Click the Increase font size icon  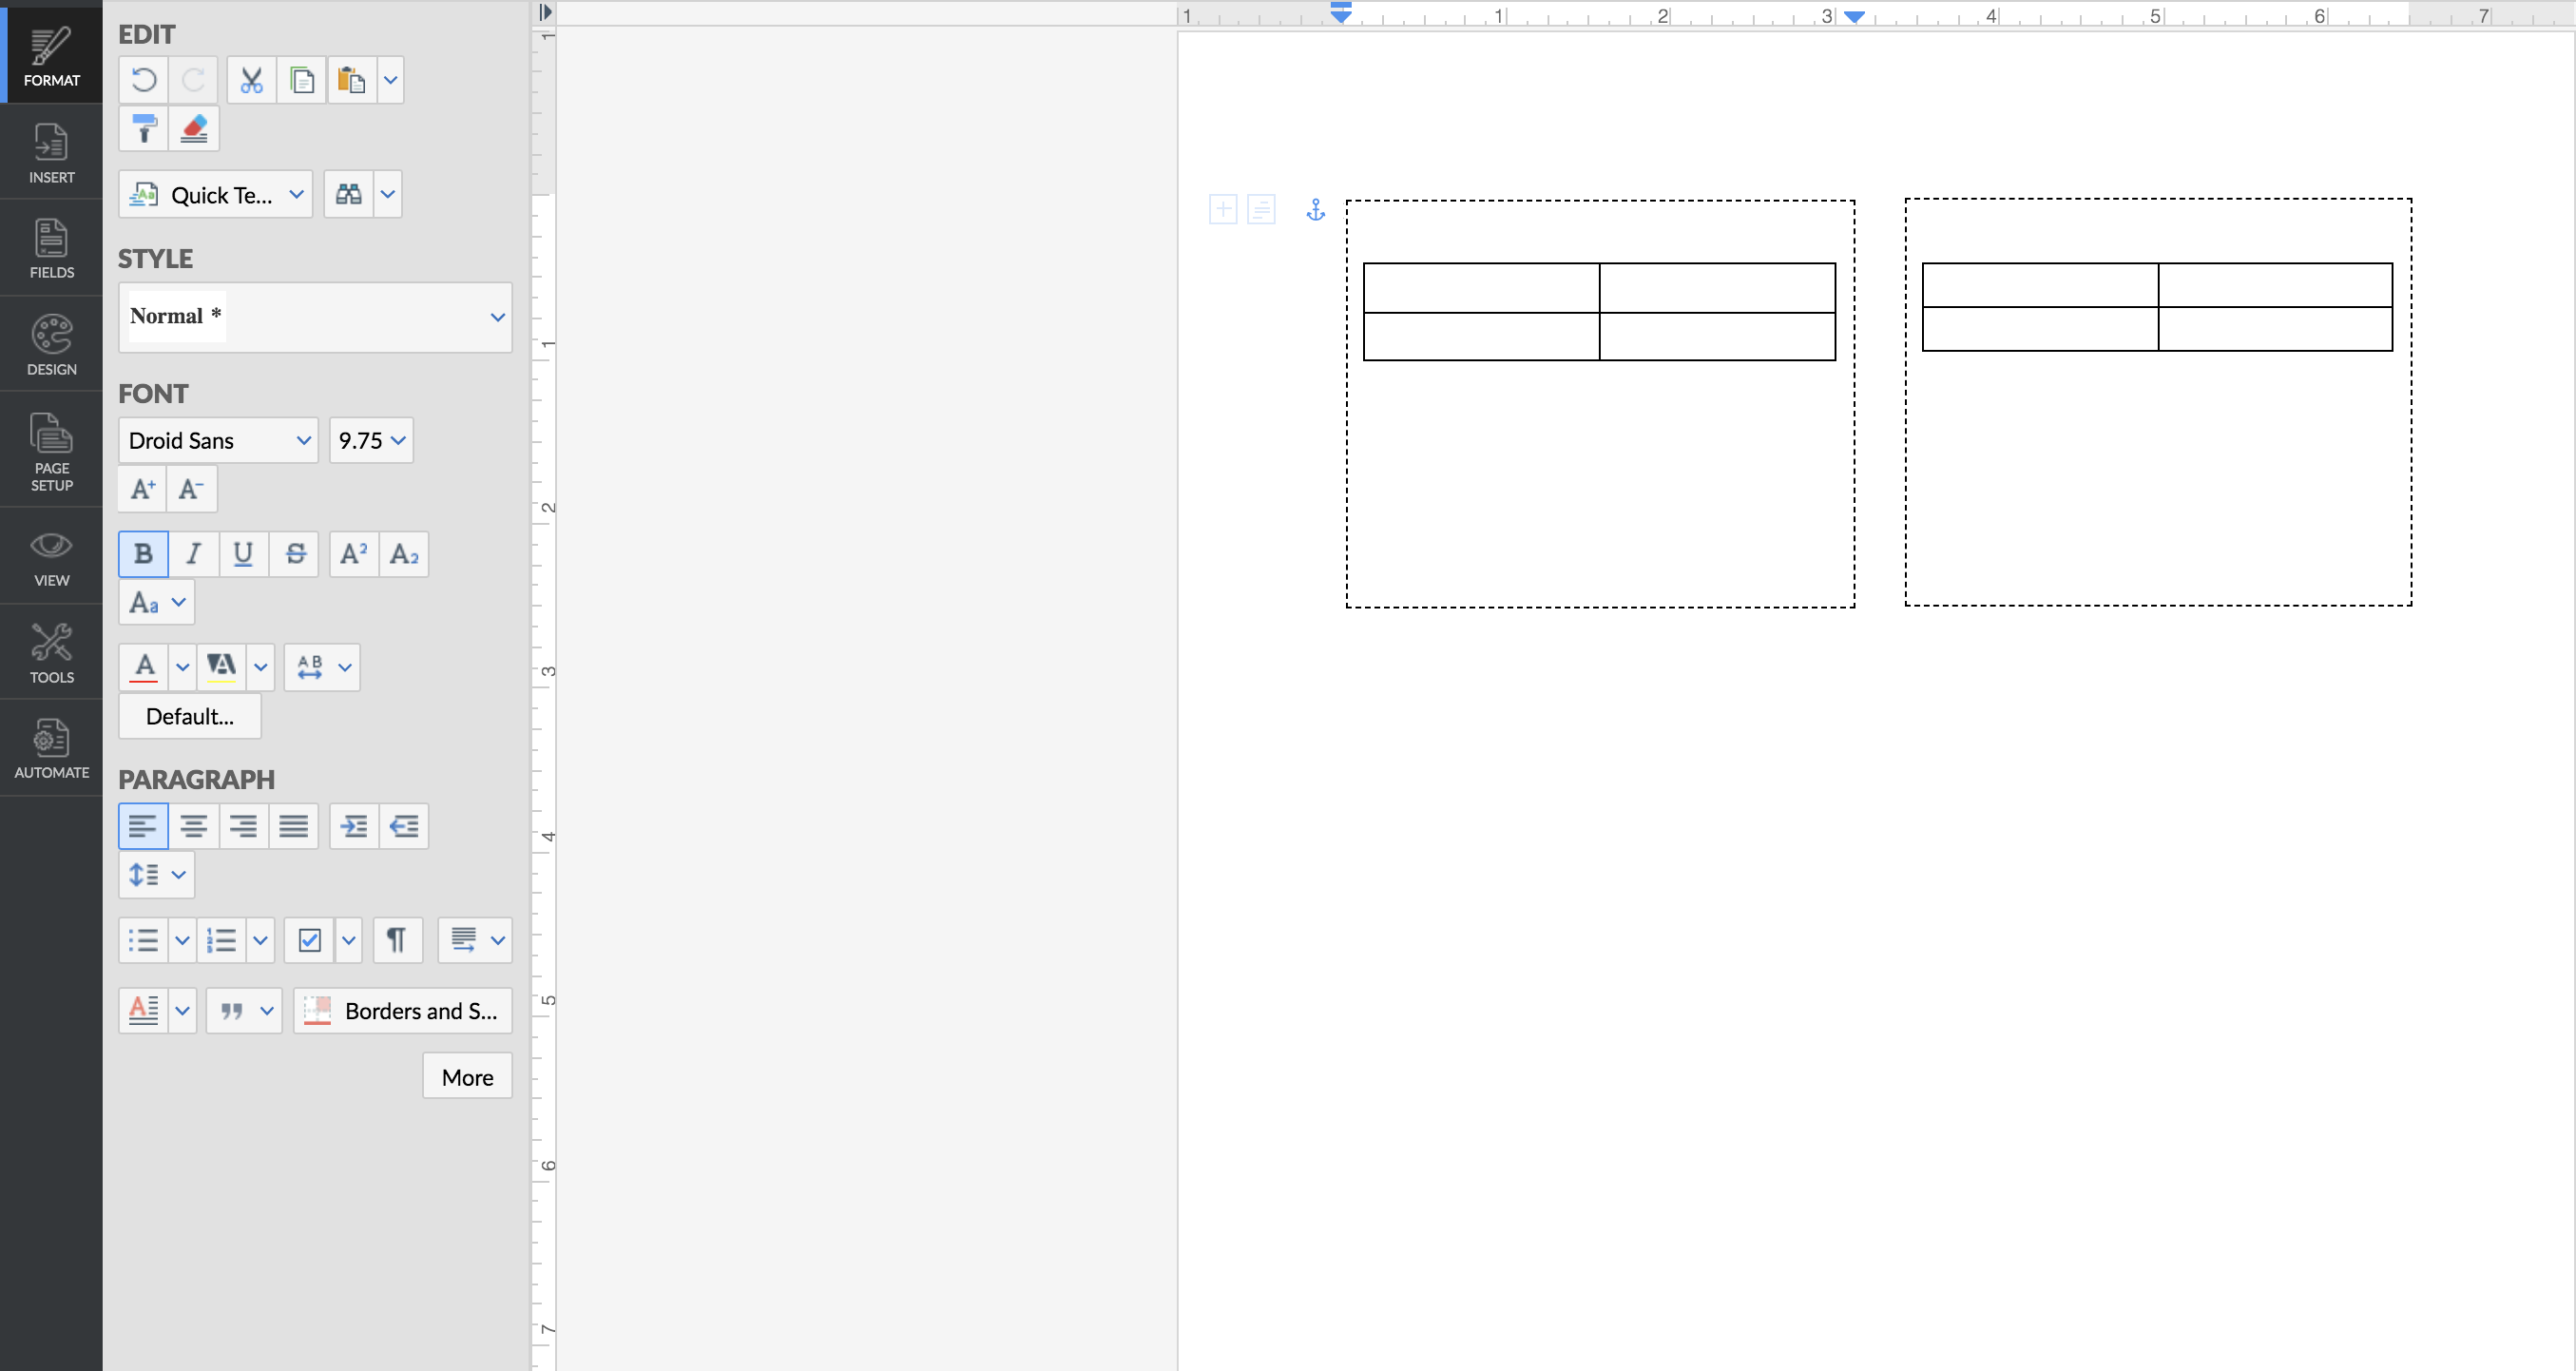[x=144, y=491]
